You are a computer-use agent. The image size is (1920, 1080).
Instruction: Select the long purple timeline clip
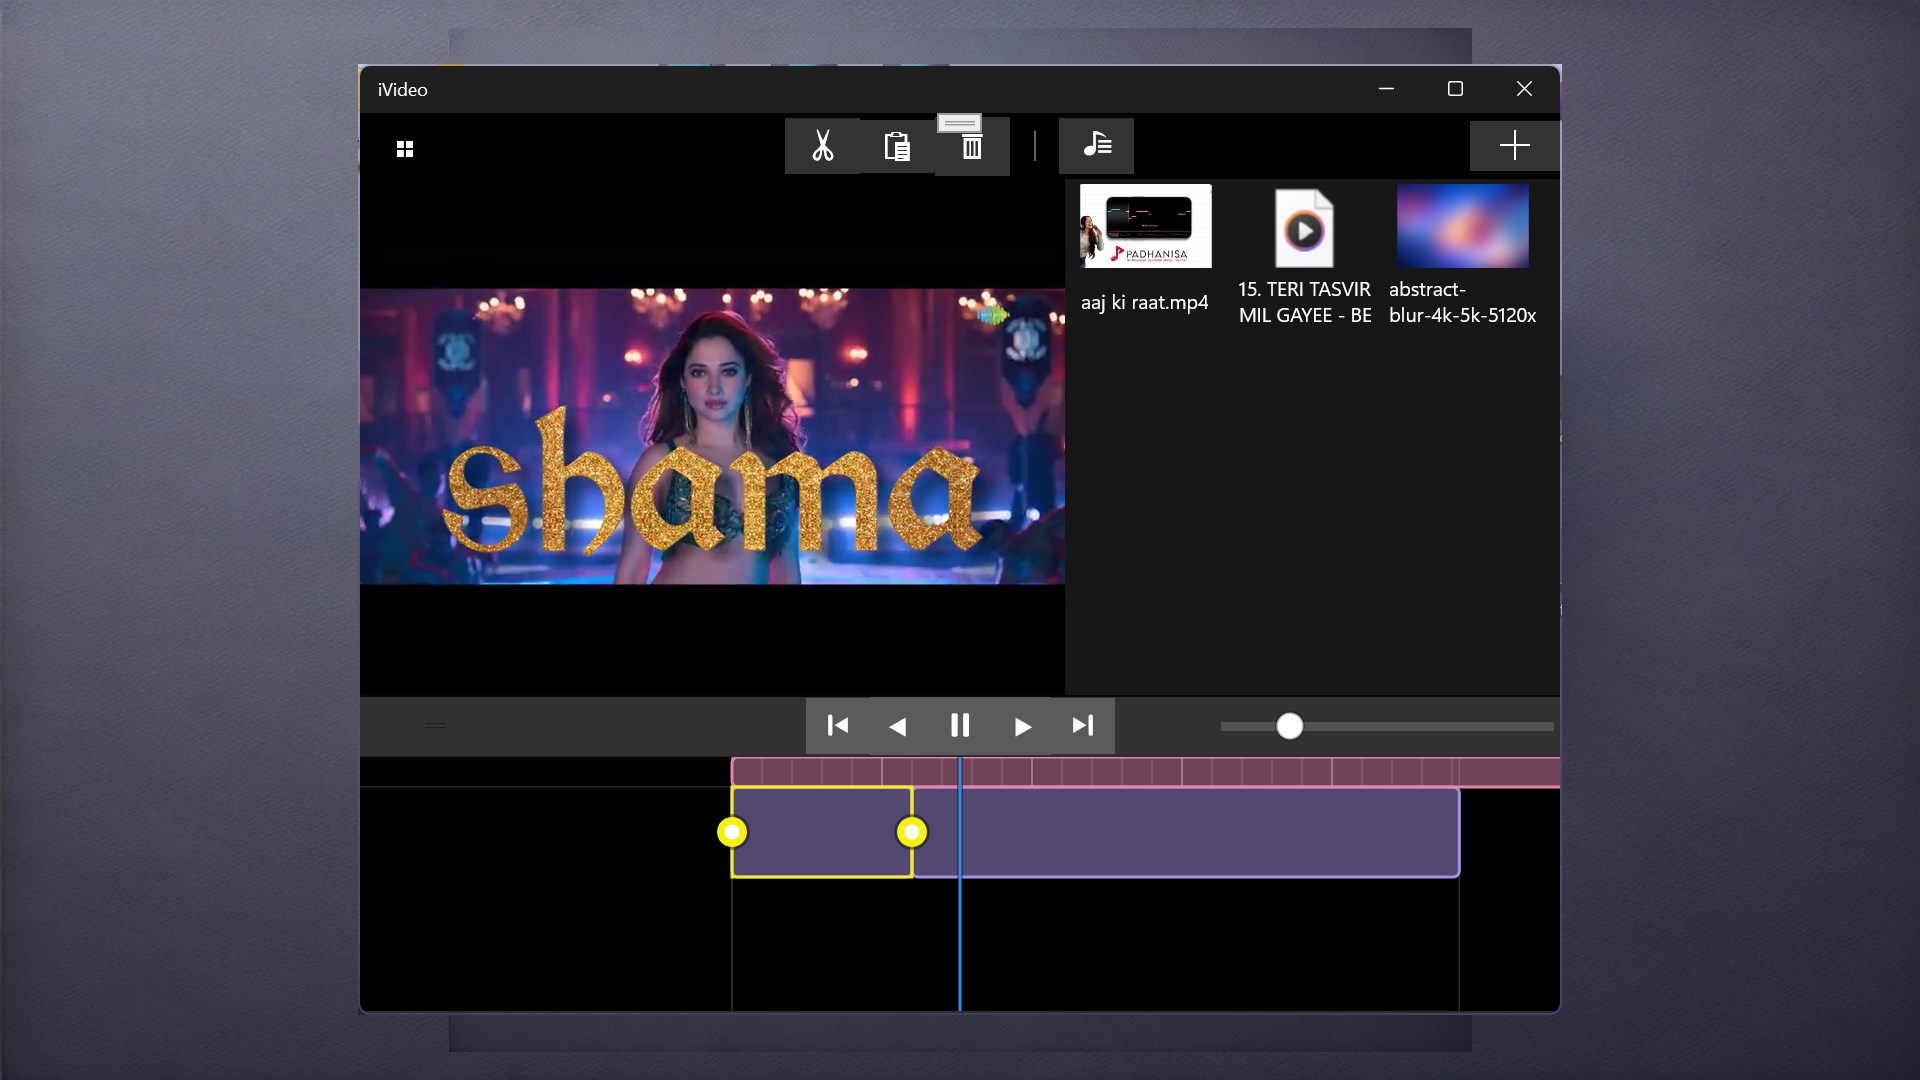pos(1200,832)
